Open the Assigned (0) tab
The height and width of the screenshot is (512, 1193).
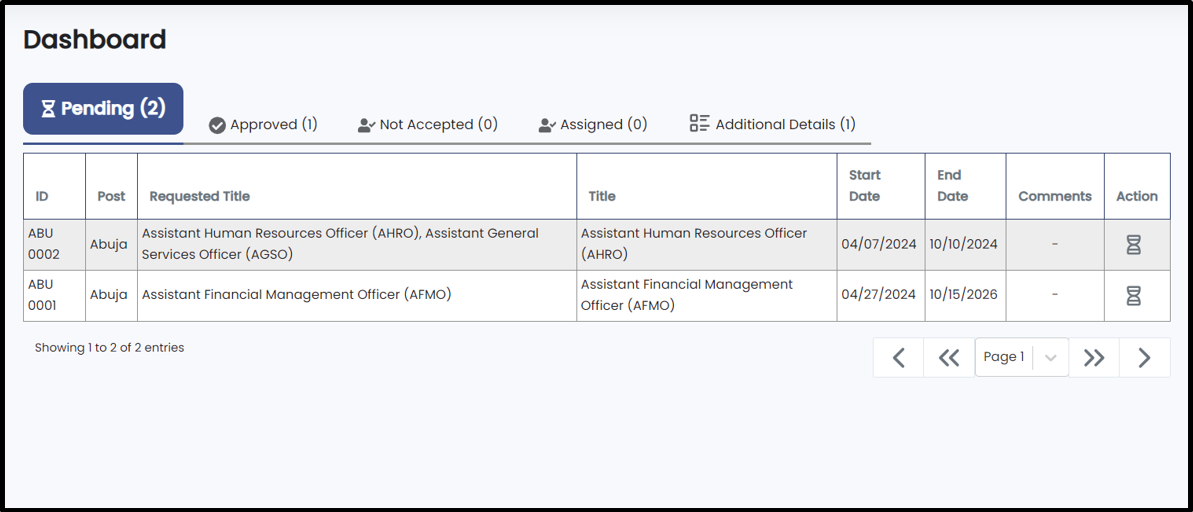[x=593, y=125]
